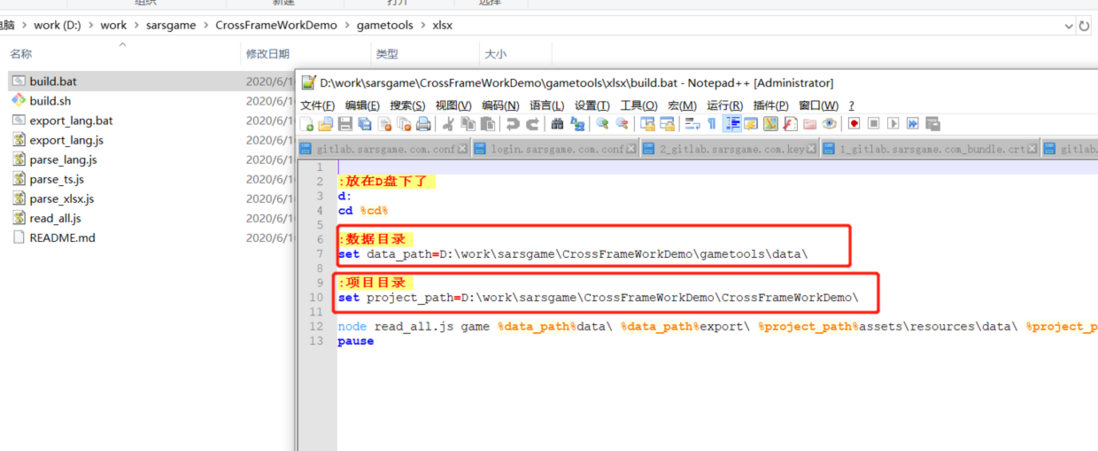Sort Explorer files by 大小 column
1098x451 pixels.
[496, 54]
